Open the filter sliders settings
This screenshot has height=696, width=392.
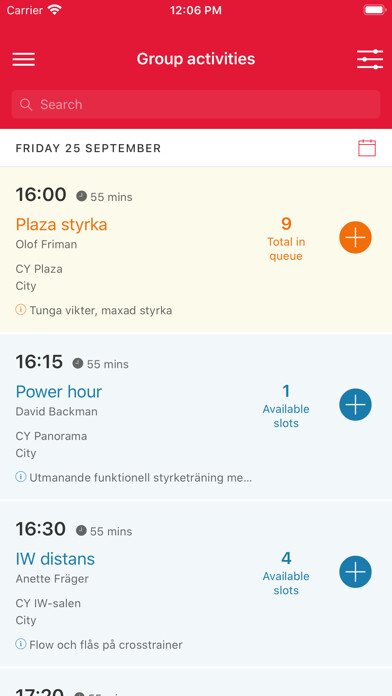pyautogui.click(x=370, y=59)
